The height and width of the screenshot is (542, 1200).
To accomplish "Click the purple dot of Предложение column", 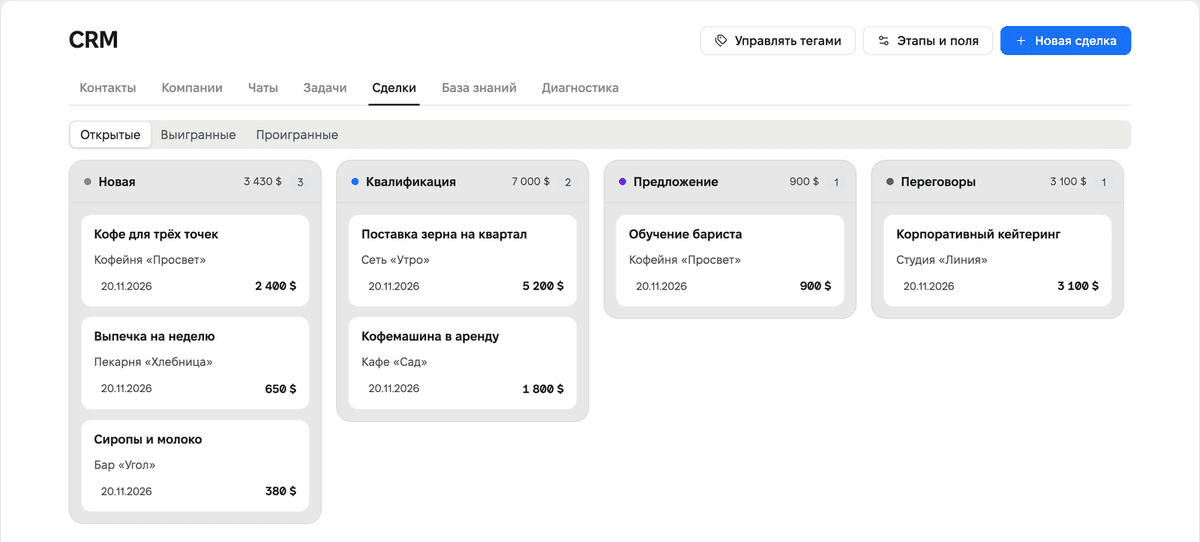I will (623, 182).
